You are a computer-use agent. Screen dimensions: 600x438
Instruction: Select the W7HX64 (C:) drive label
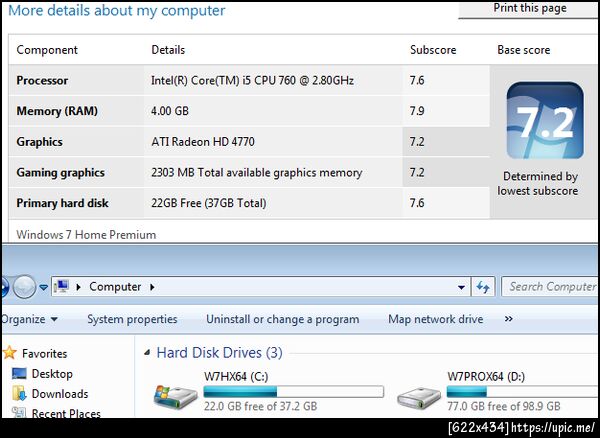click(x=236, y=376)
